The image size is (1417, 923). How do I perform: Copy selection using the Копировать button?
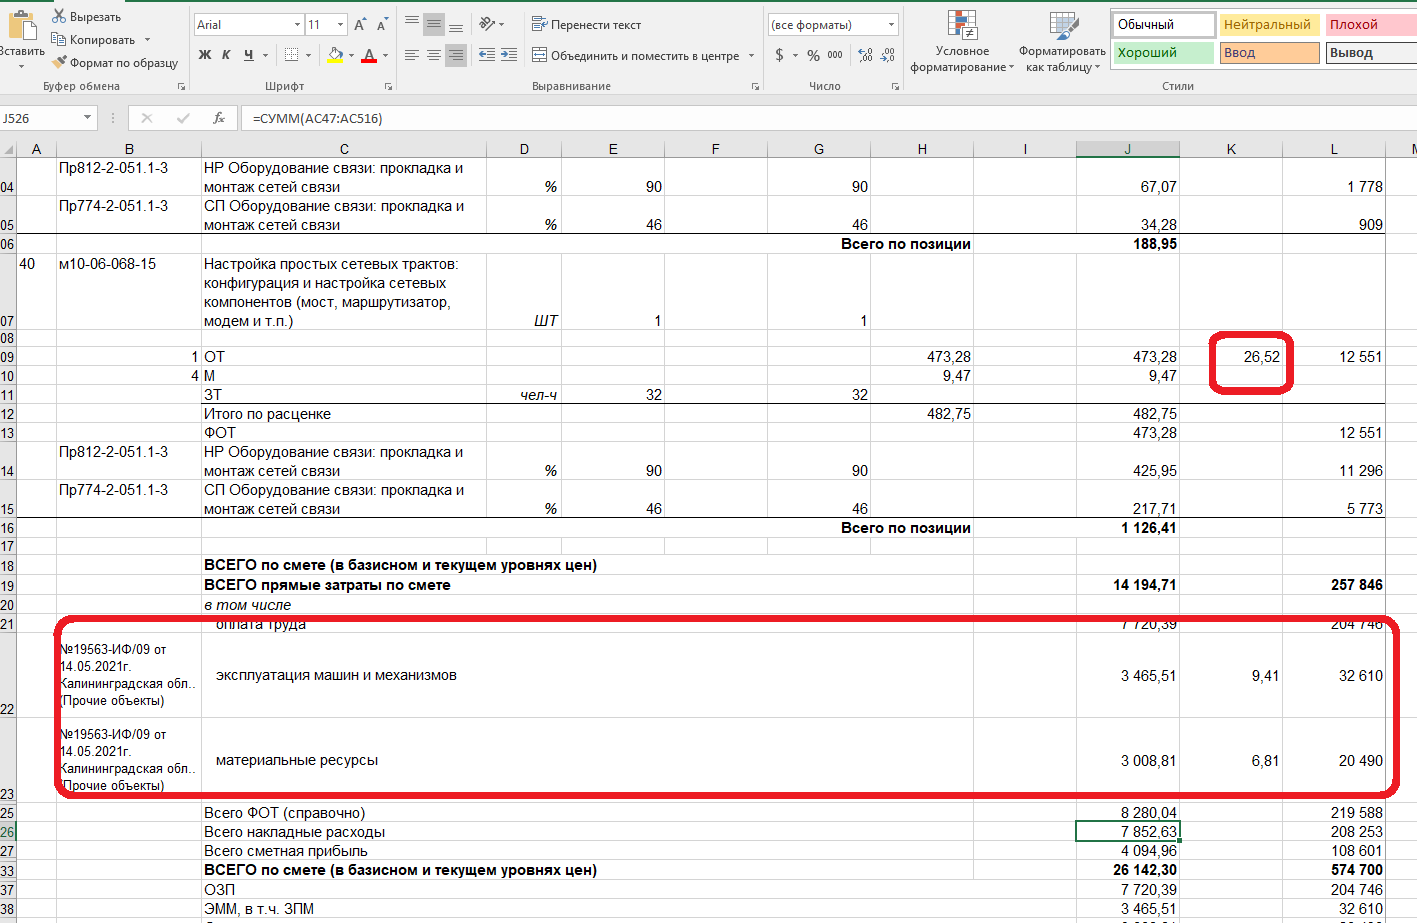tap(95, 39)
